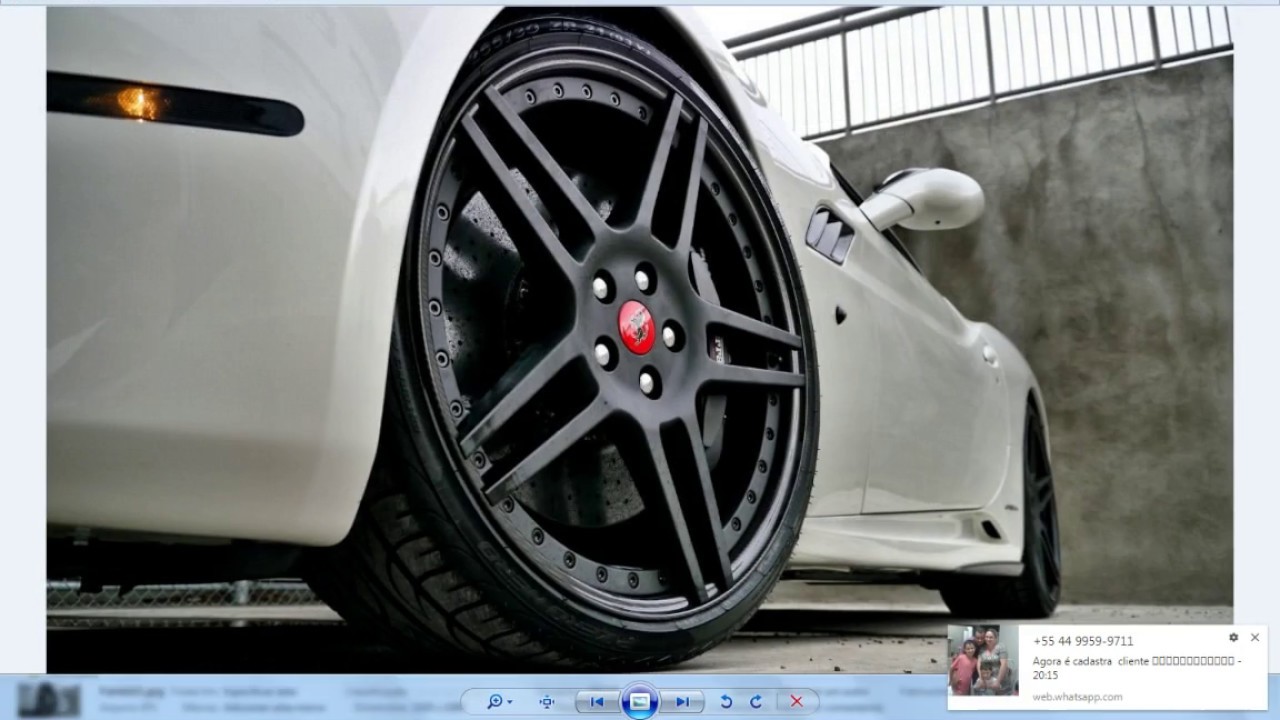The image size is (1280, 720).
Task: Click the fit-to-window actual size icon
Action: (546, 701)
